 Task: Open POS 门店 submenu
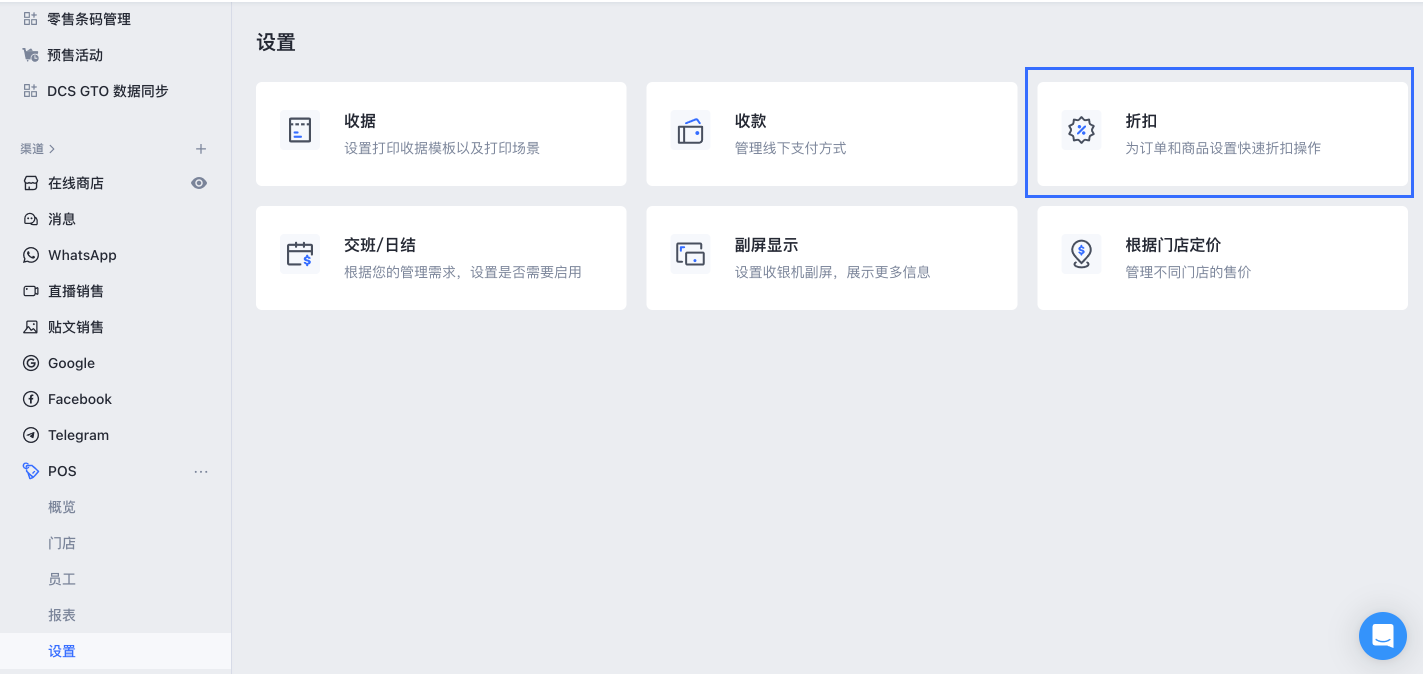point(62,543)
